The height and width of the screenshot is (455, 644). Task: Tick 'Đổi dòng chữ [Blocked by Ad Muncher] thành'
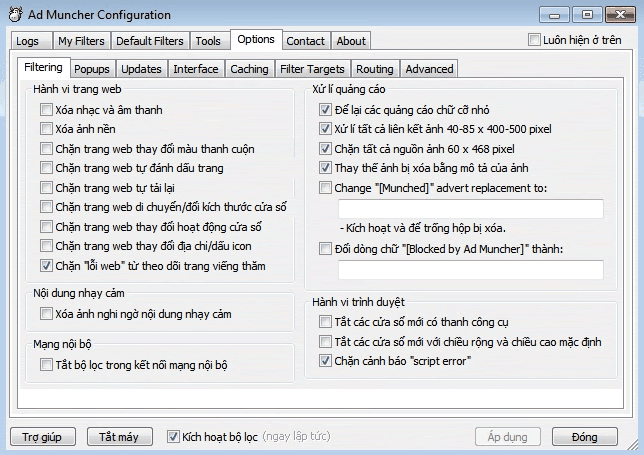[x=325, y=249]
